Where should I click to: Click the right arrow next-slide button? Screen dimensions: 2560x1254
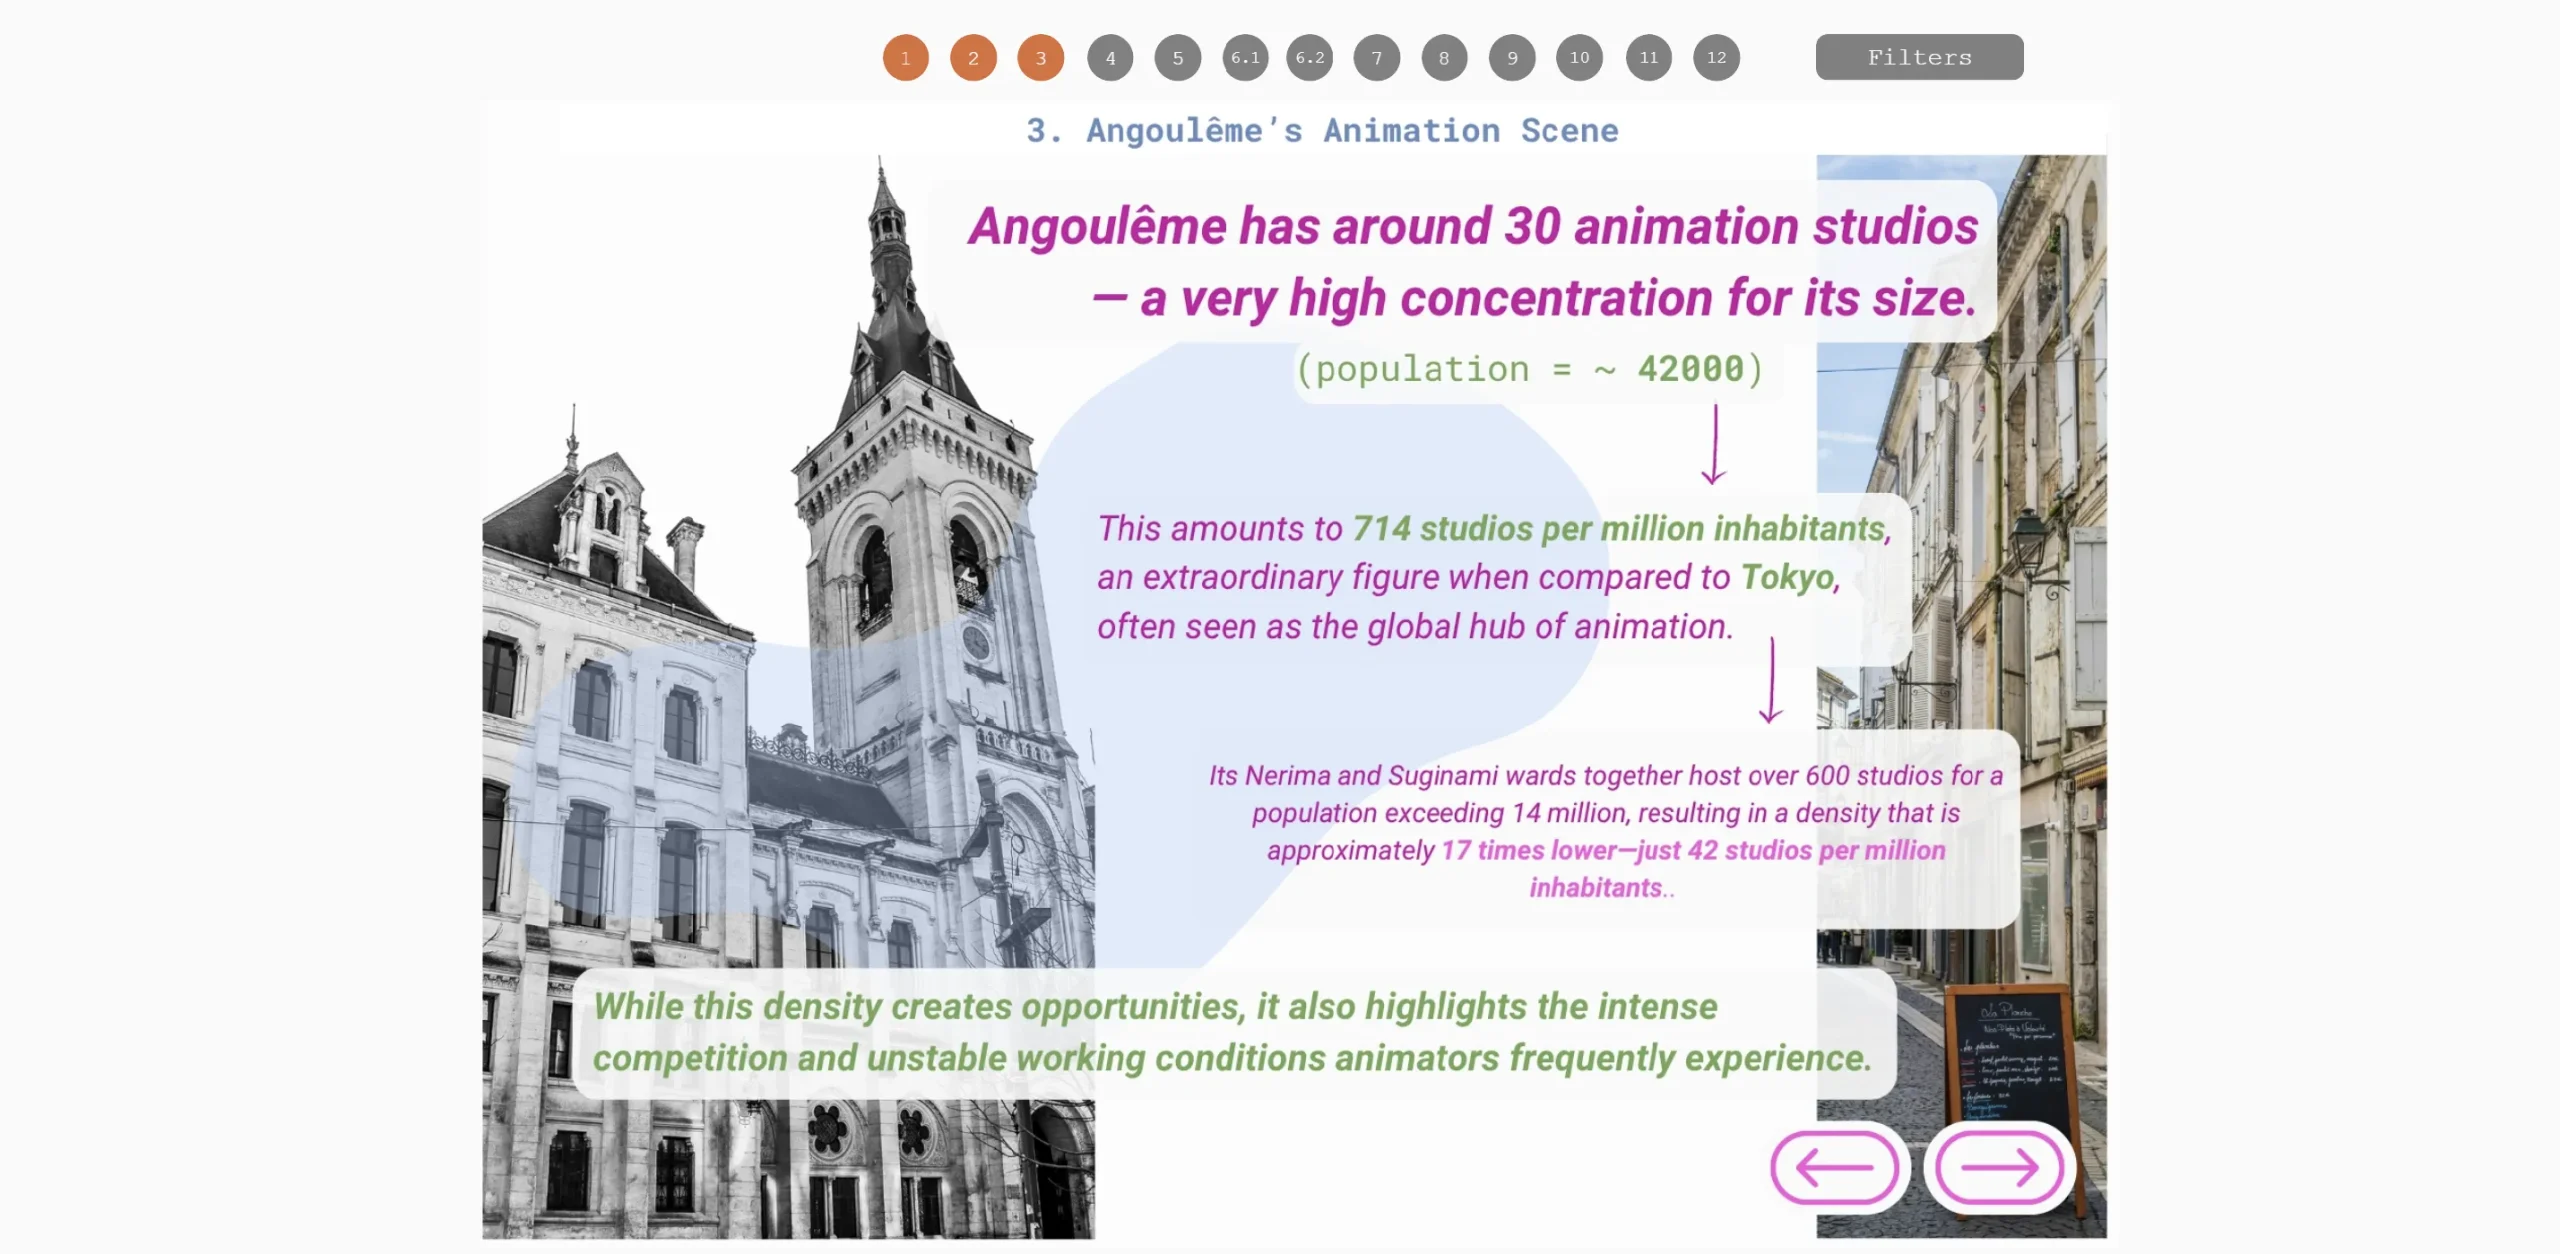click(1999, 1167)
